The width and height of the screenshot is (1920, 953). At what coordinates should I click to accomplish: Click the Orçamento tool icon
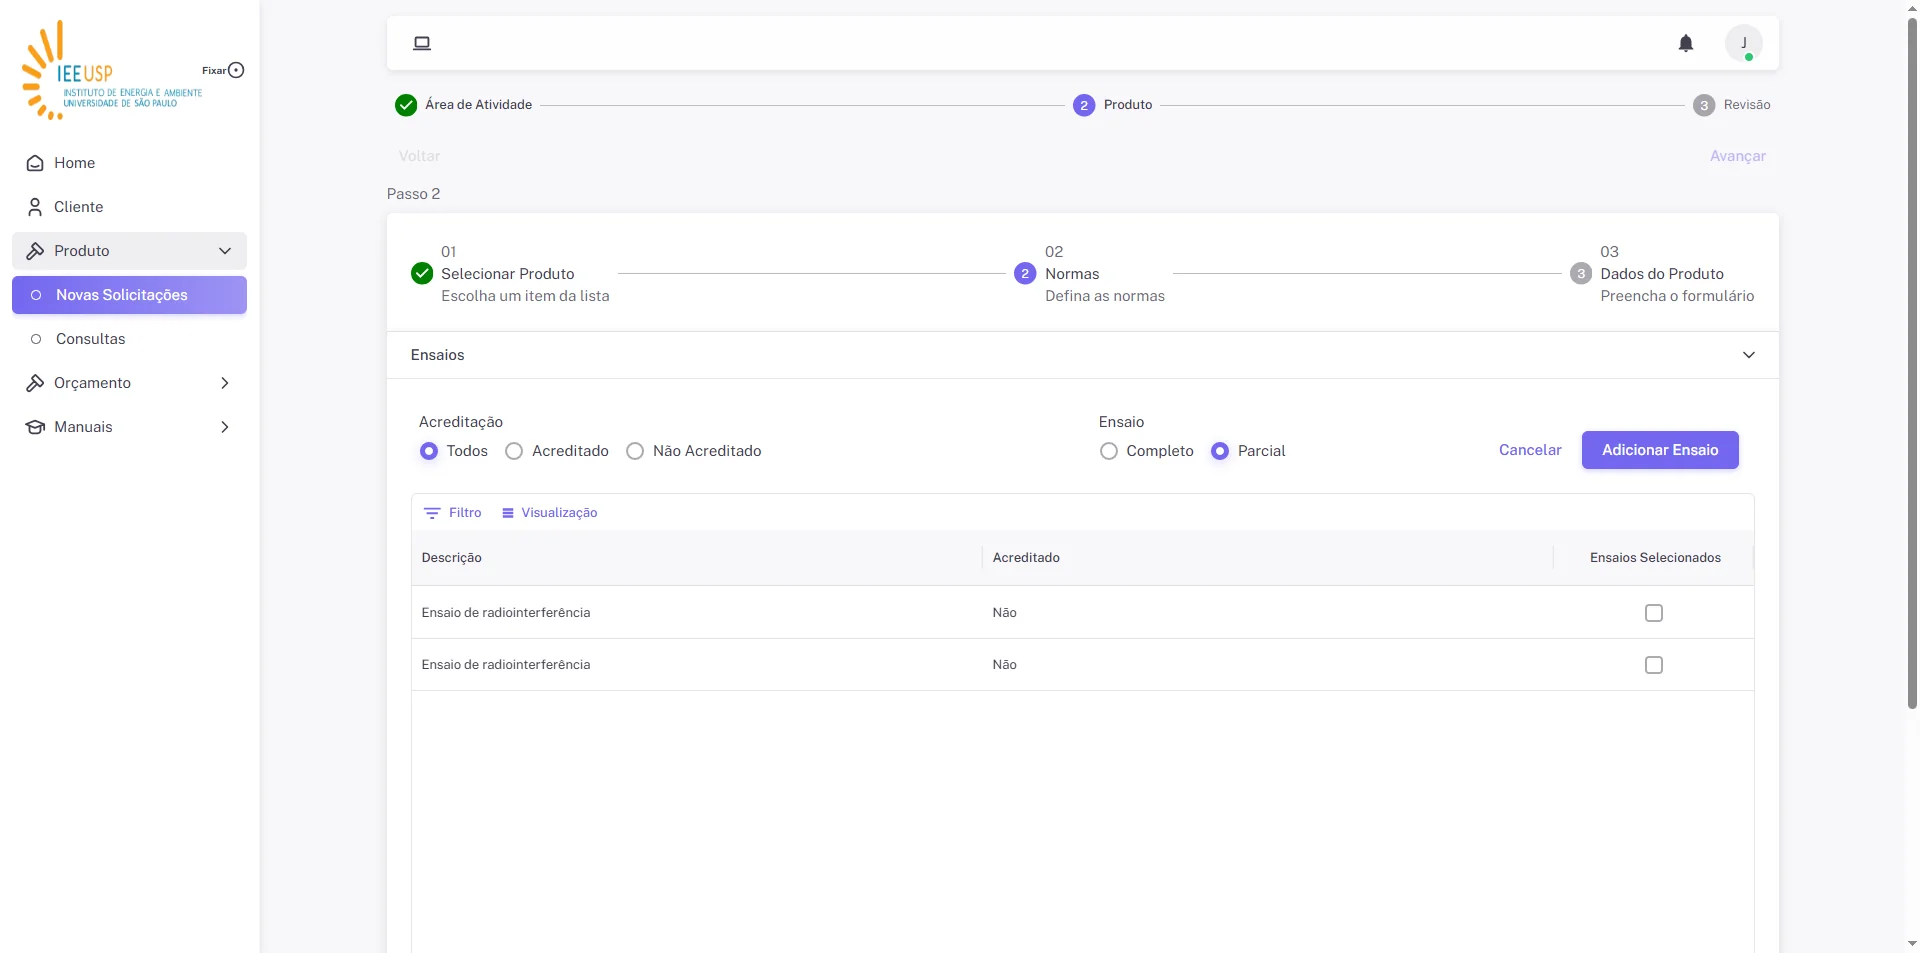point(35,383)
